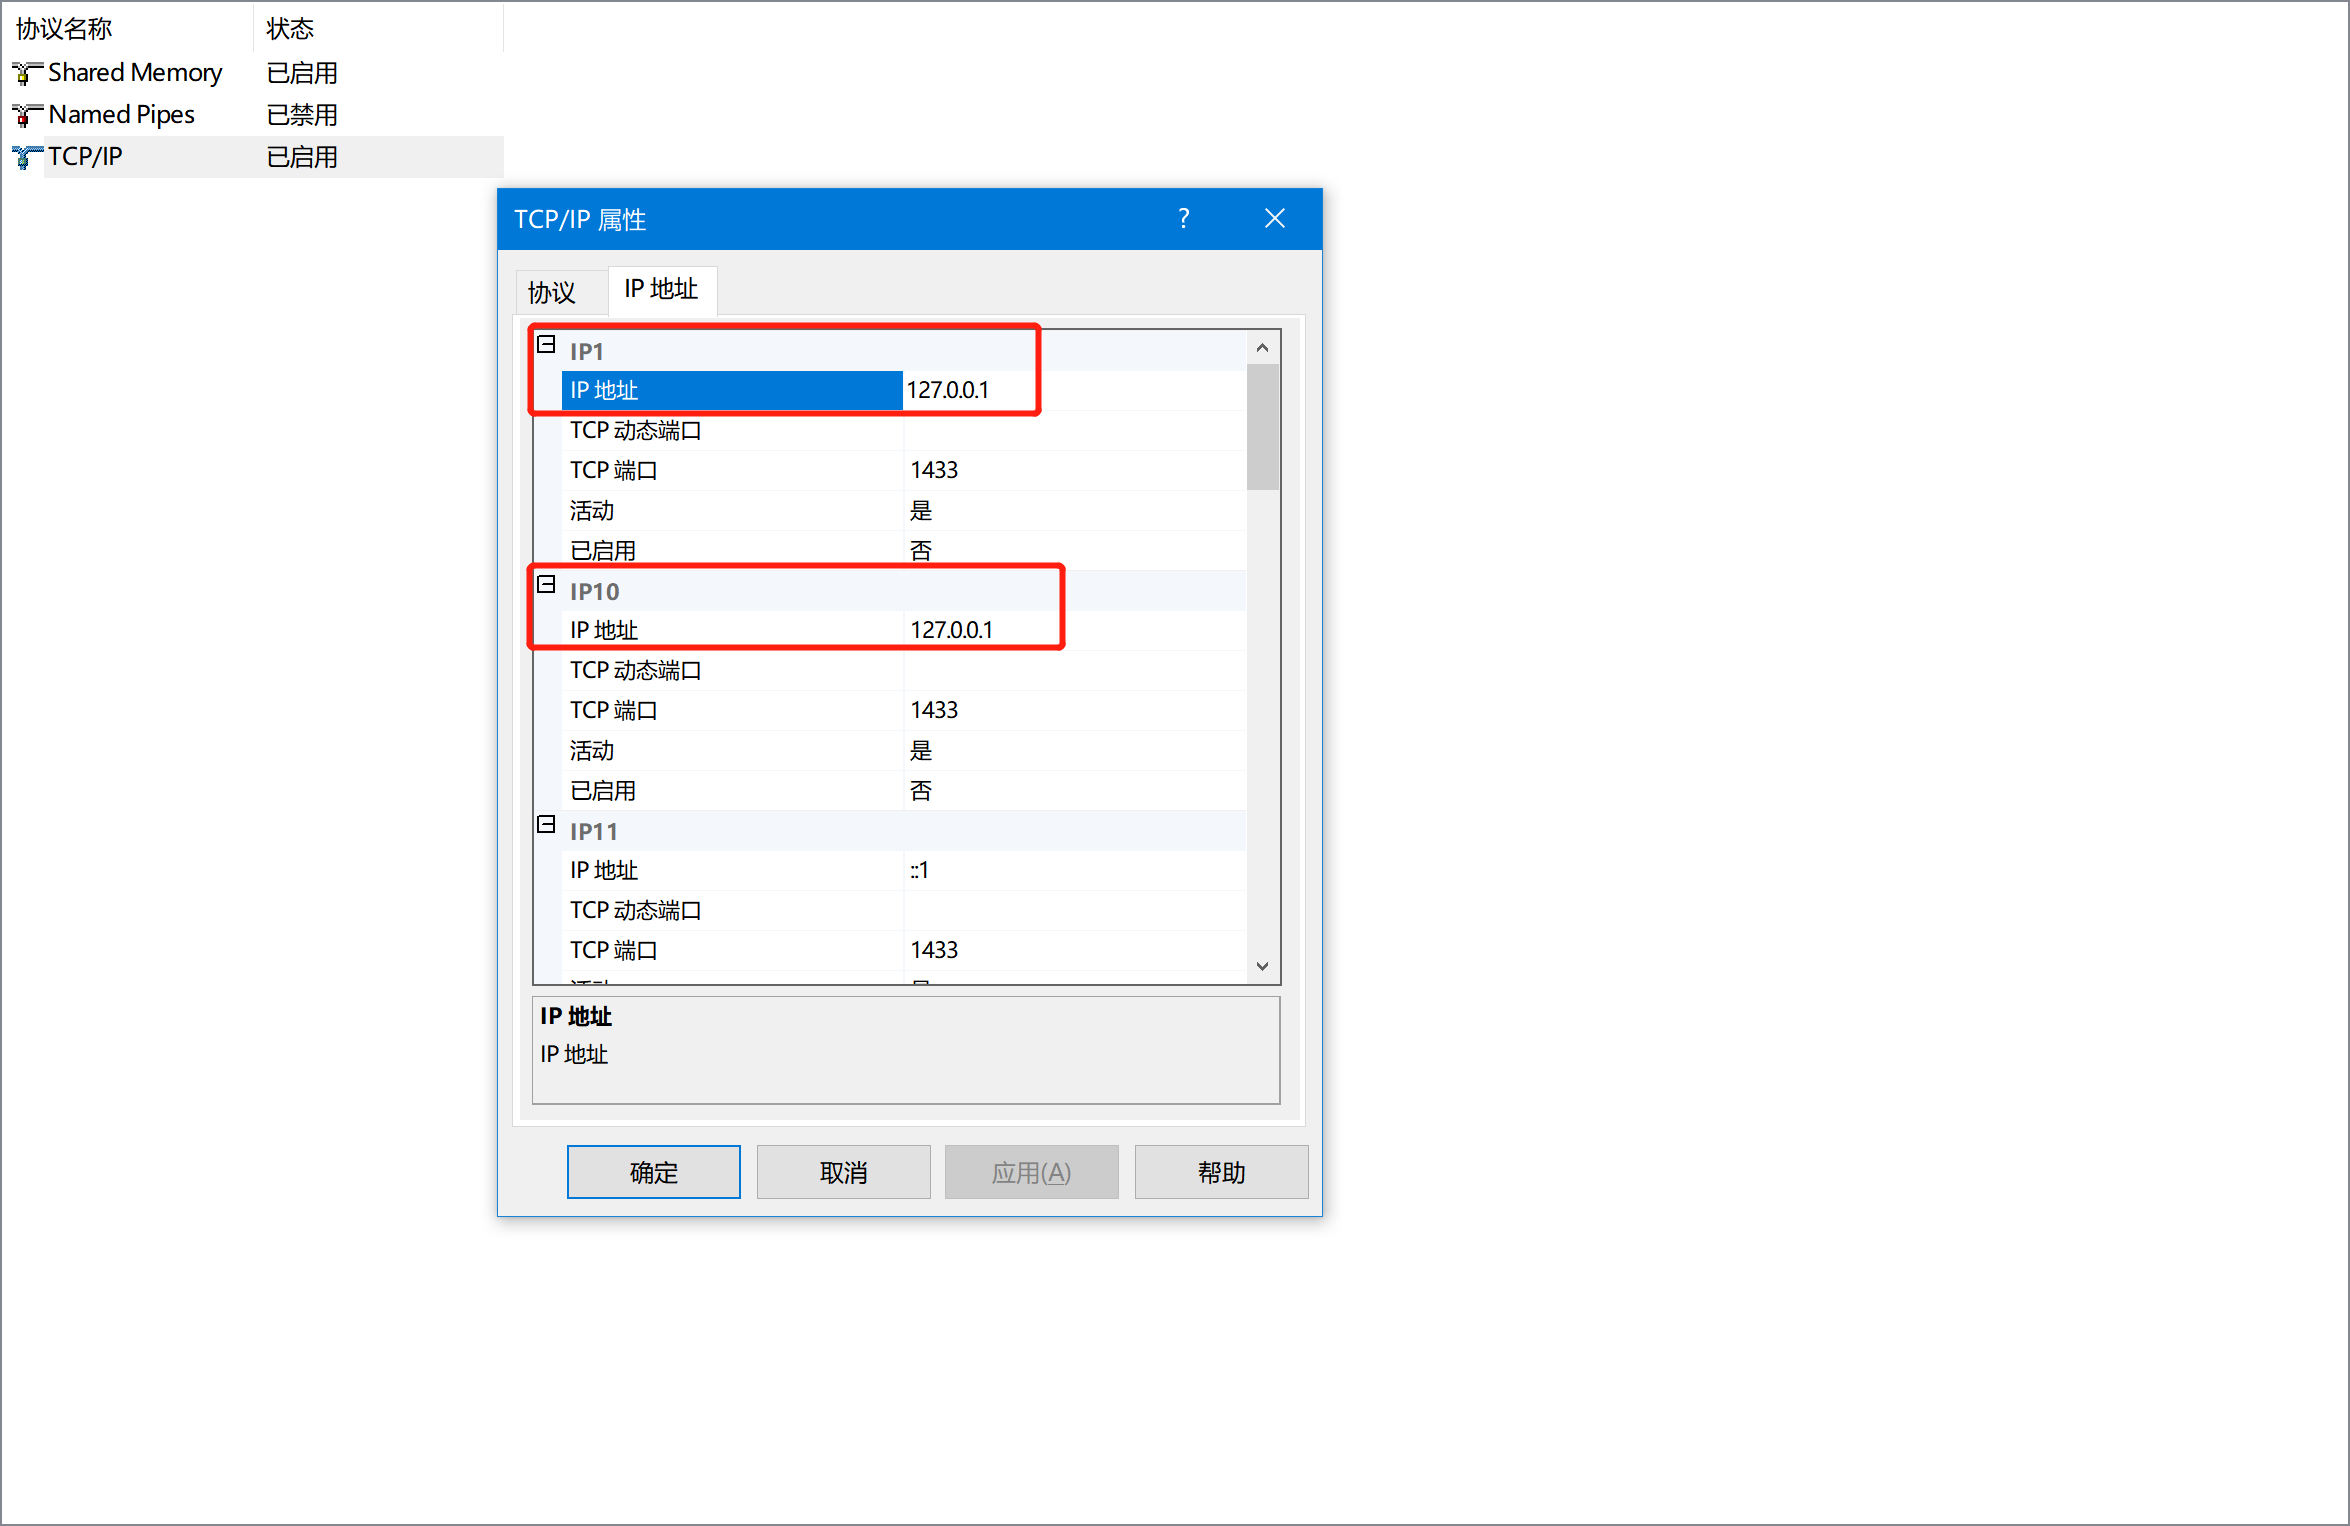Click IP1 address value 127.0.0.1
This screenshot has width=2350, height=1526.
coord(948,390)
